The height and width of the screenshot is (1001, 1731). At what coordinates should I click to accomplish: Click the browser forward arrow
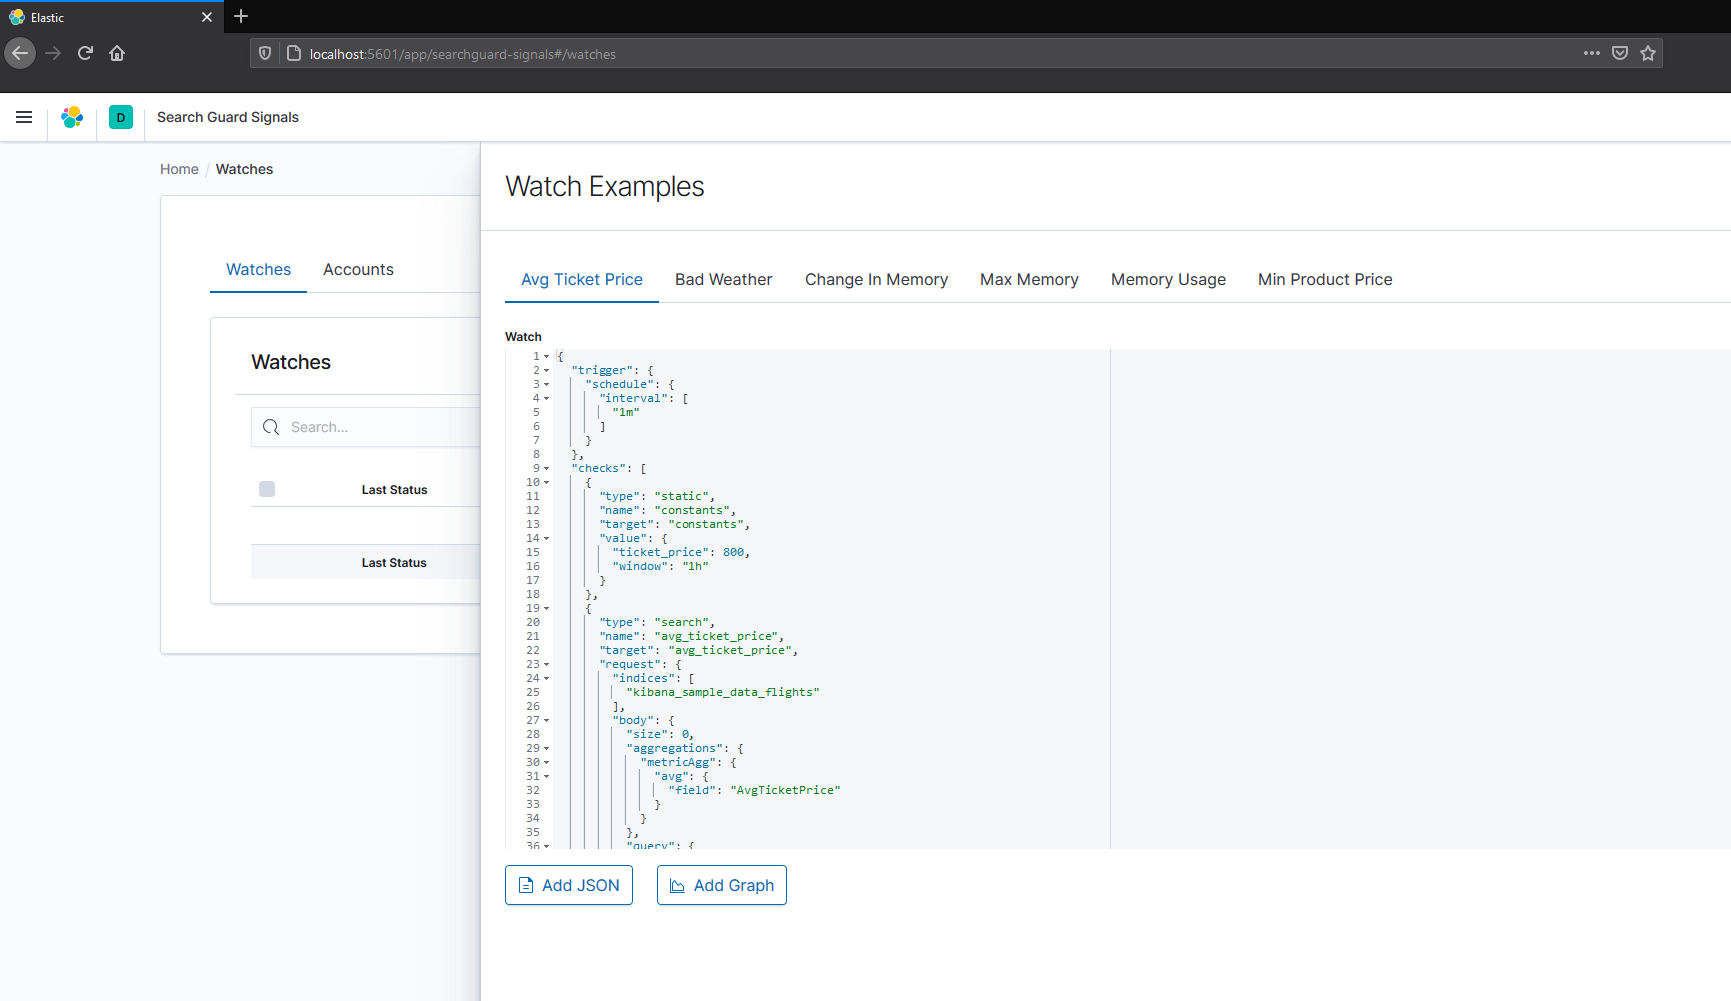tap(53, 53)
